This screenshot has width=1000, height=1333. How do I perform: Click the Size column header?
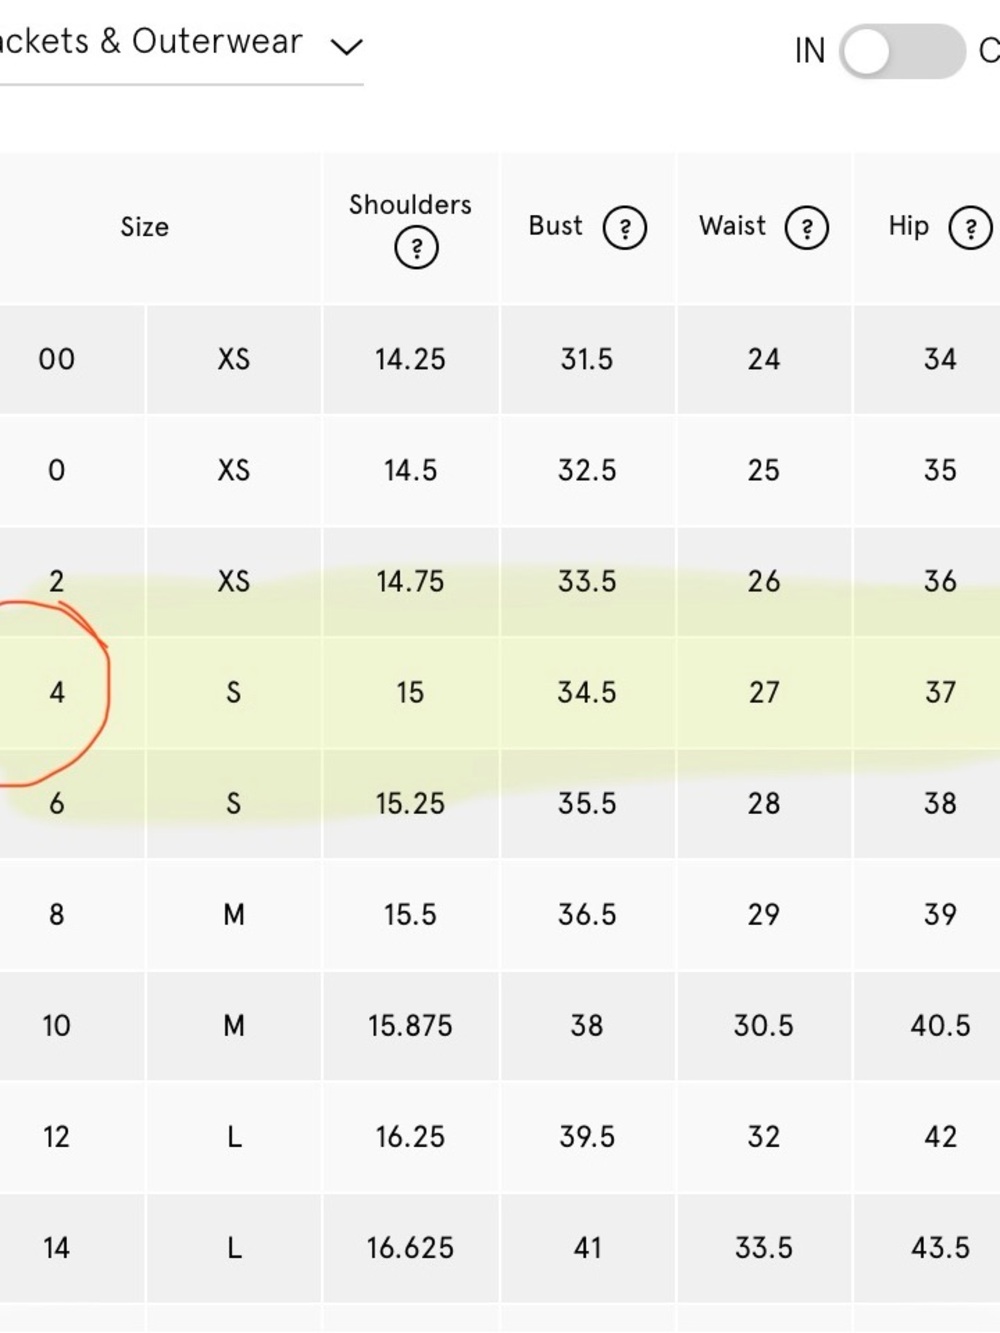coord(145,227)
